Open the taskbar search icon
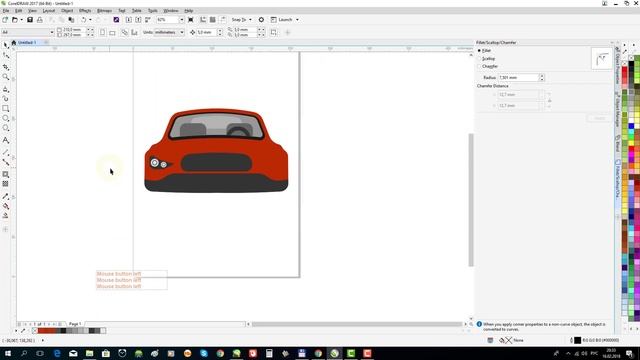640x360 pixels. (24, 353)
